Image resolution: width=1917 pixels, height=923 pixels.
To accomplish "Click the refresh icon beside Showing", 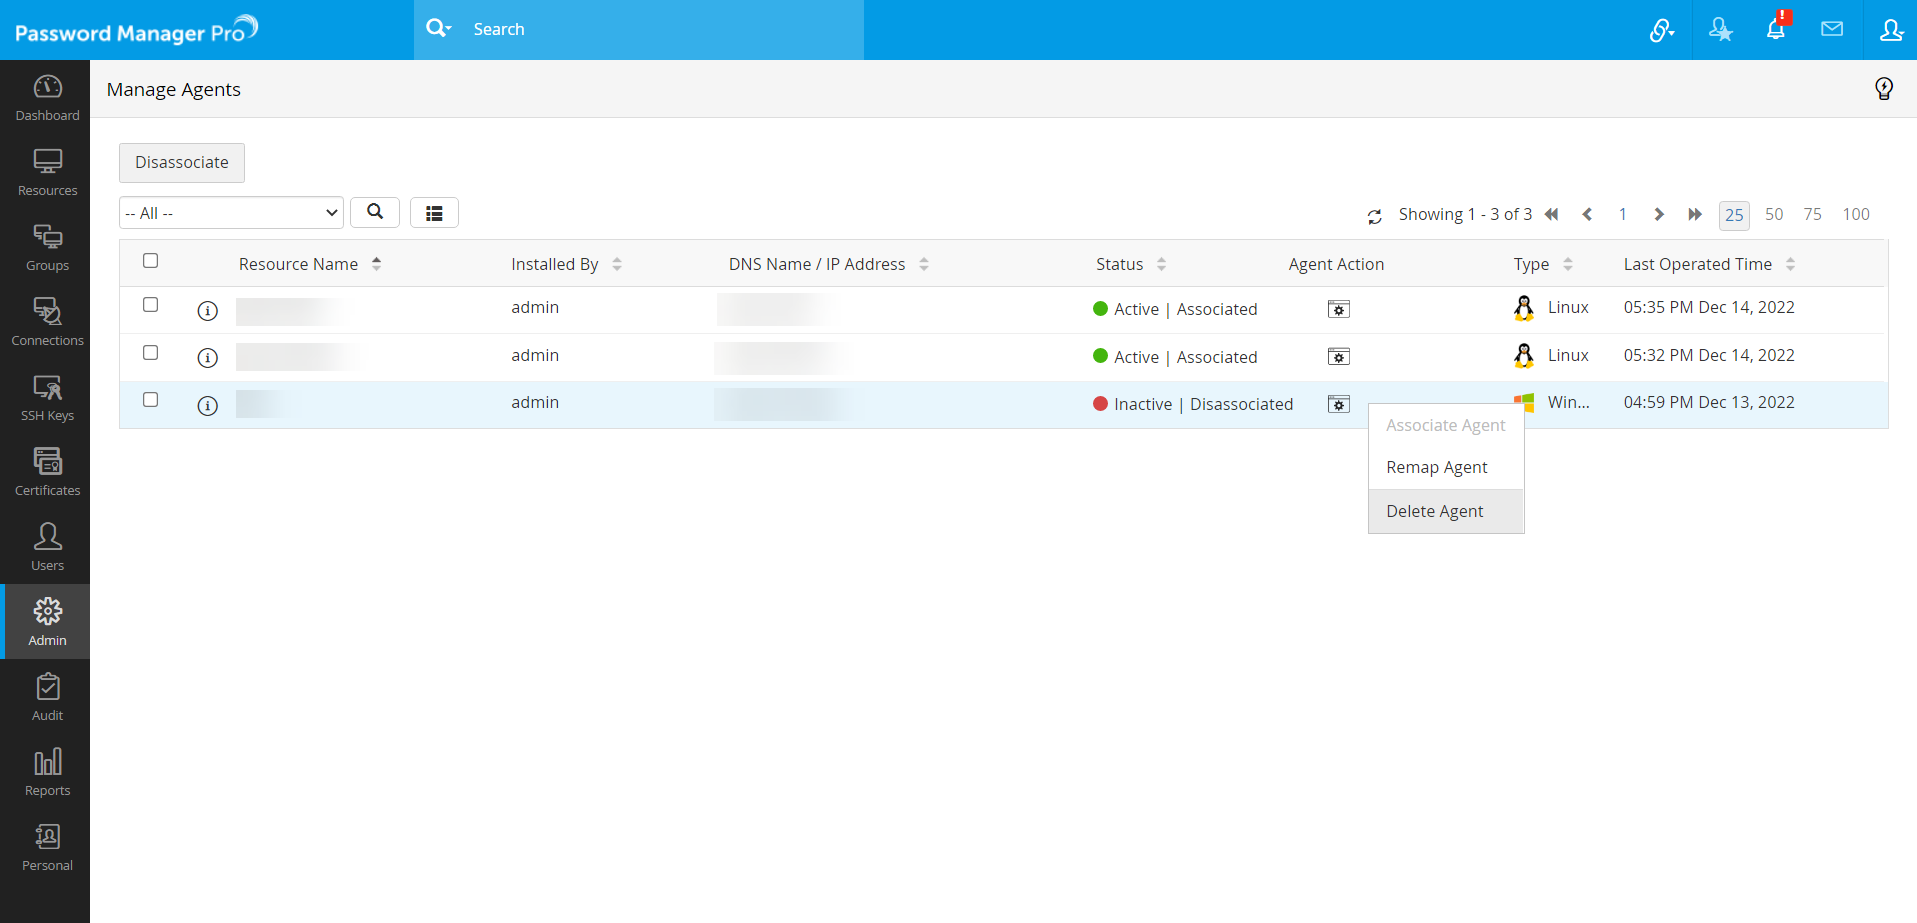I will [1374, 216].
